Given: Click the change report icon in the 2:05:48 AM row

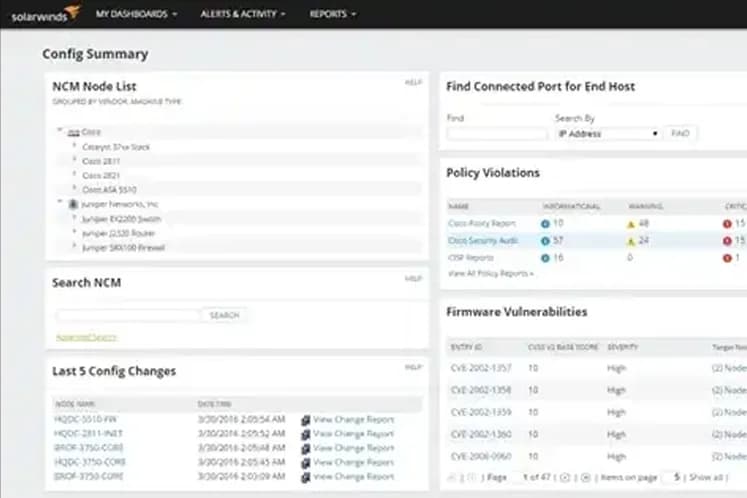Looking at the screenshot, I should click(305, 448).
